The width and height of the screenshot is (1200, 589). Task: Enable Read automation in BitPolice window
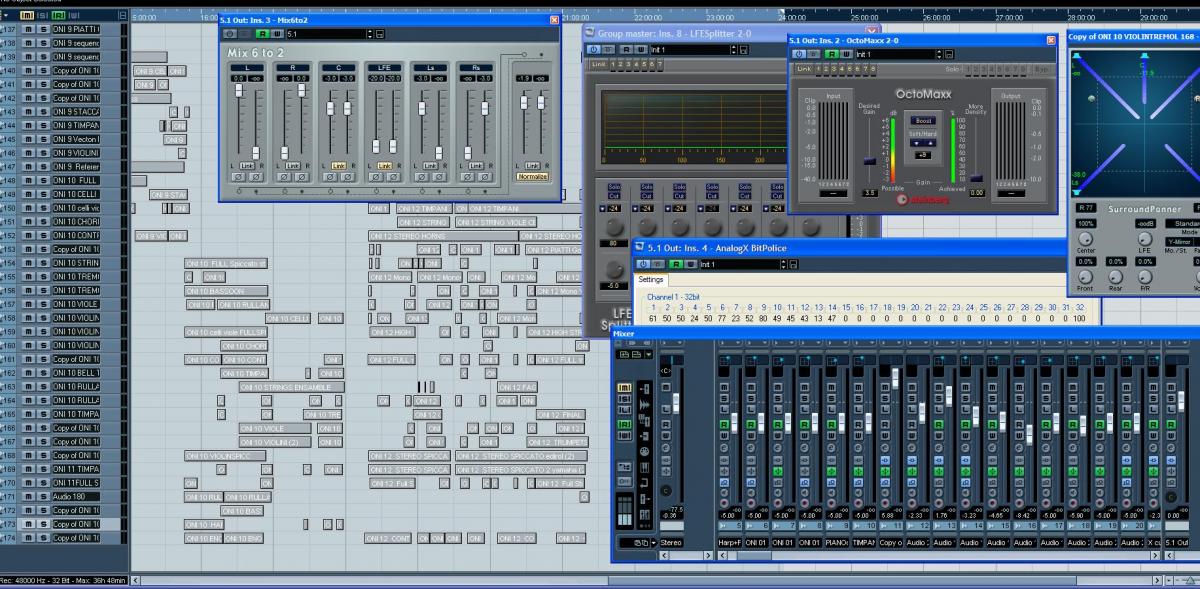pyautogui.click(x=676, y=264)
